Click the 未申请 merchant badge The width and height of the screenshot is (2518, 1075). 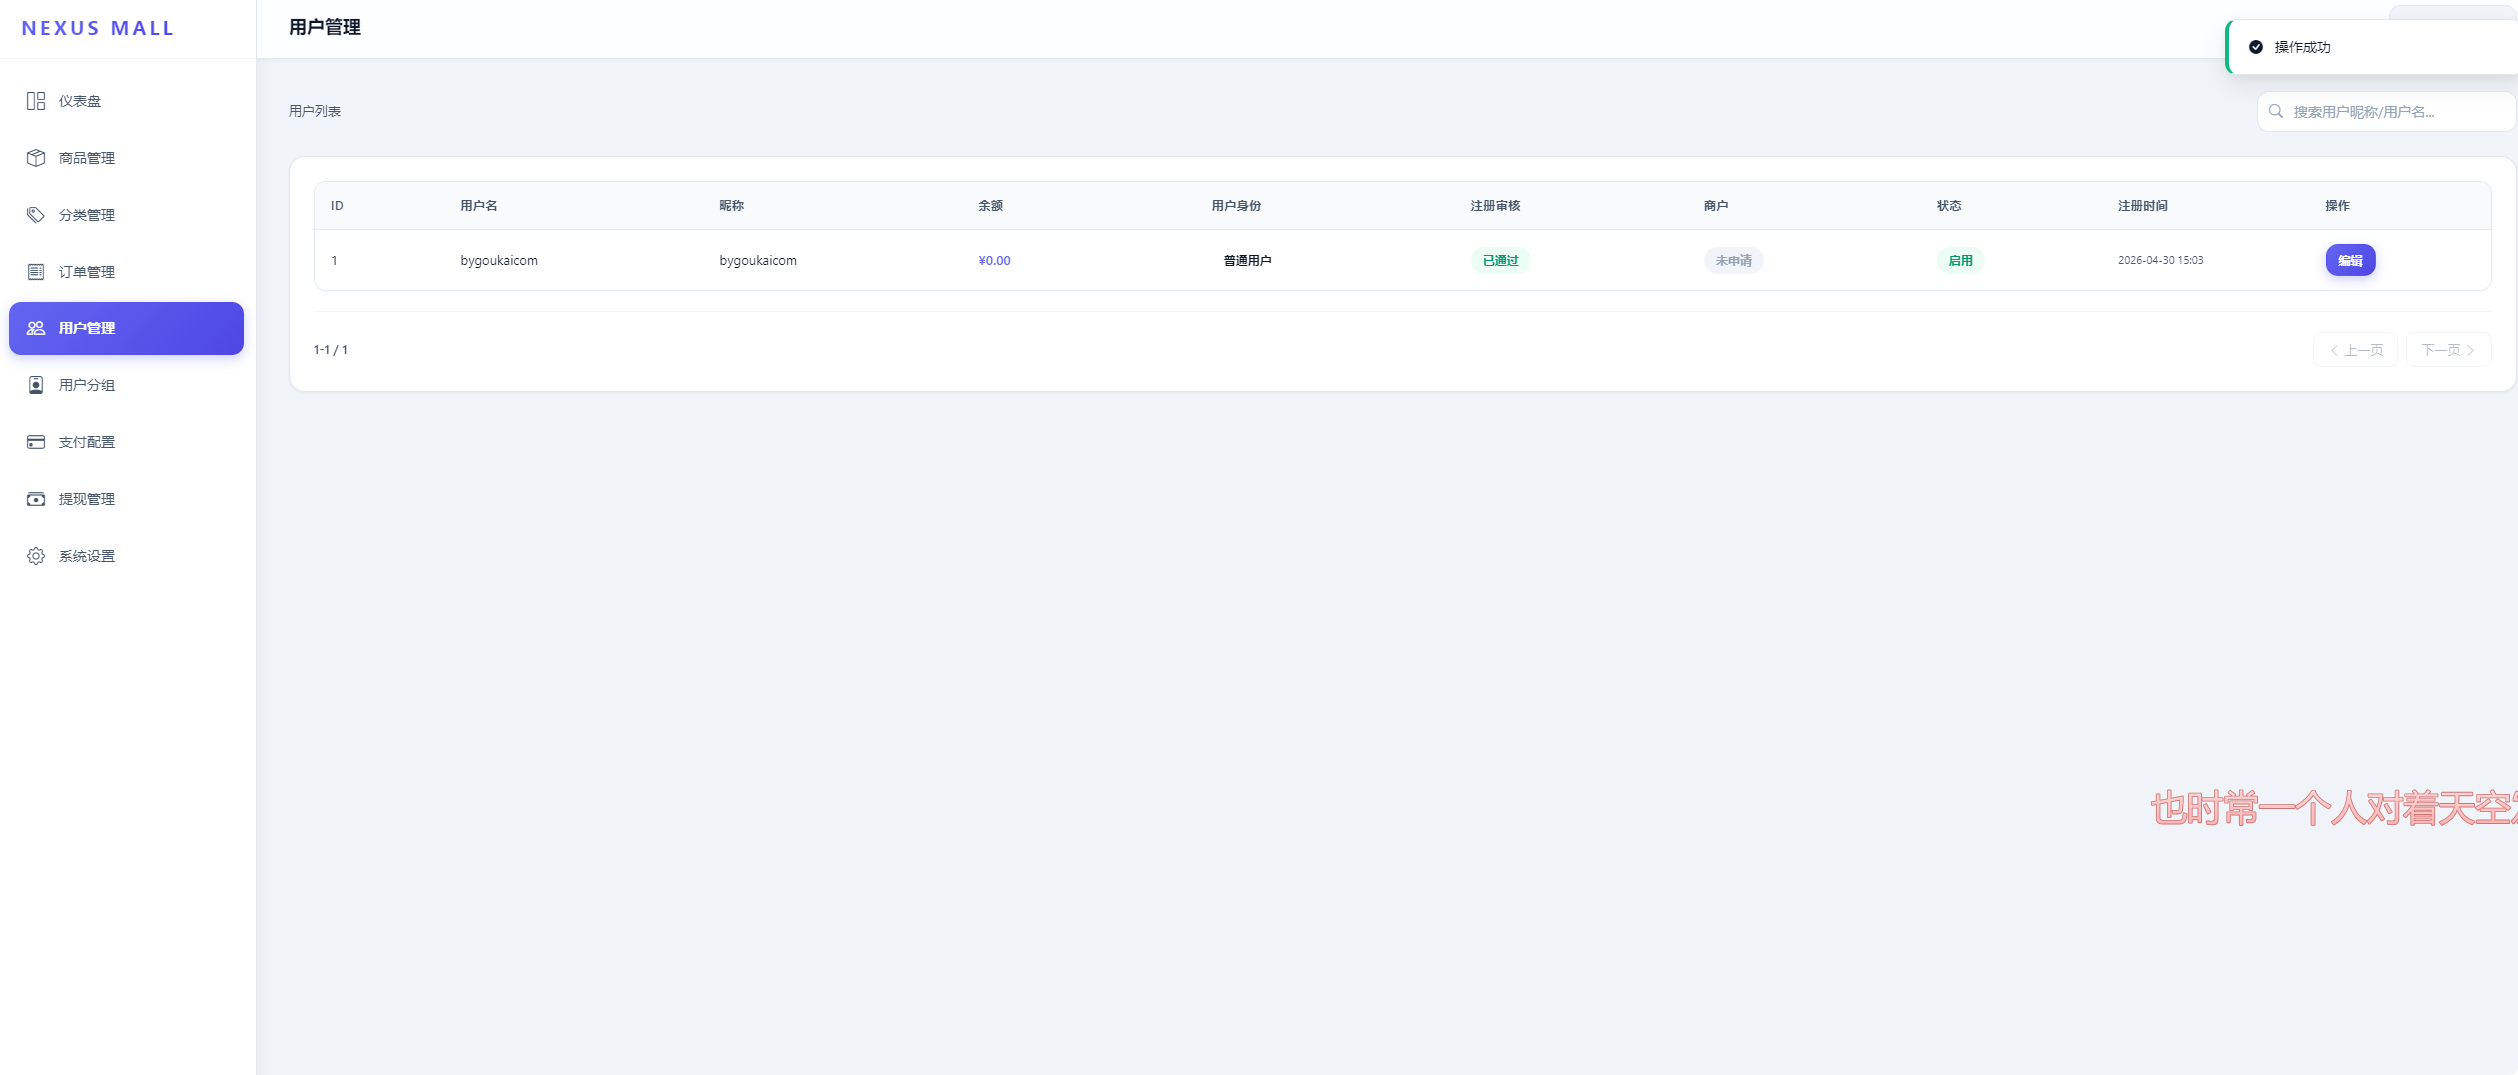tap(1733, 261)
